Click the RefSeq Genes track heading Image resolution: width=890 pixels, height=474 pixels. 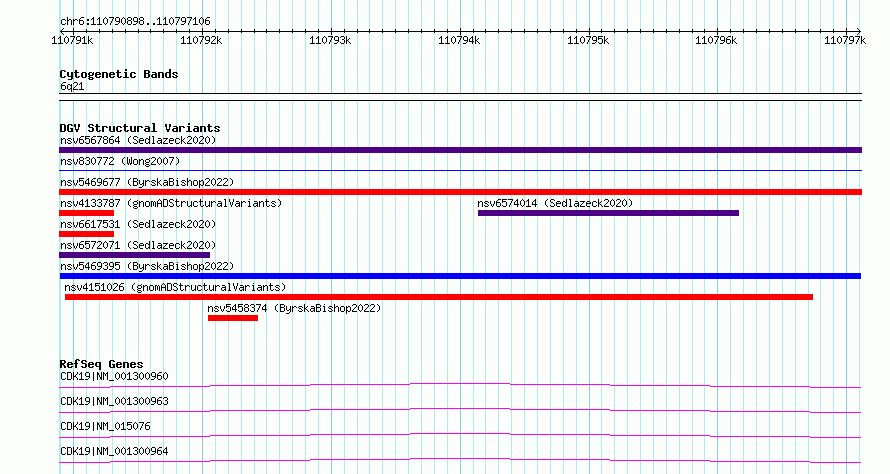point(101,364)
